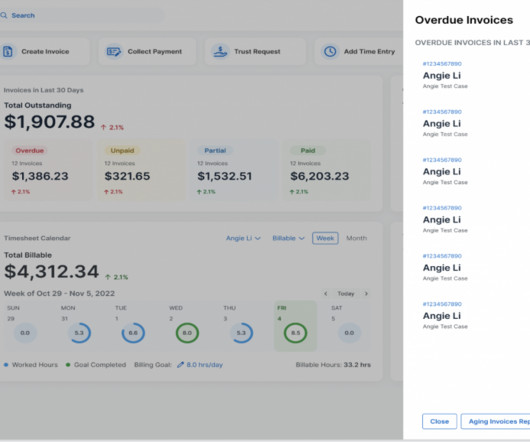Select the Paid invoices card
Viewport: 530px width, 442px height.
[327, 171]
